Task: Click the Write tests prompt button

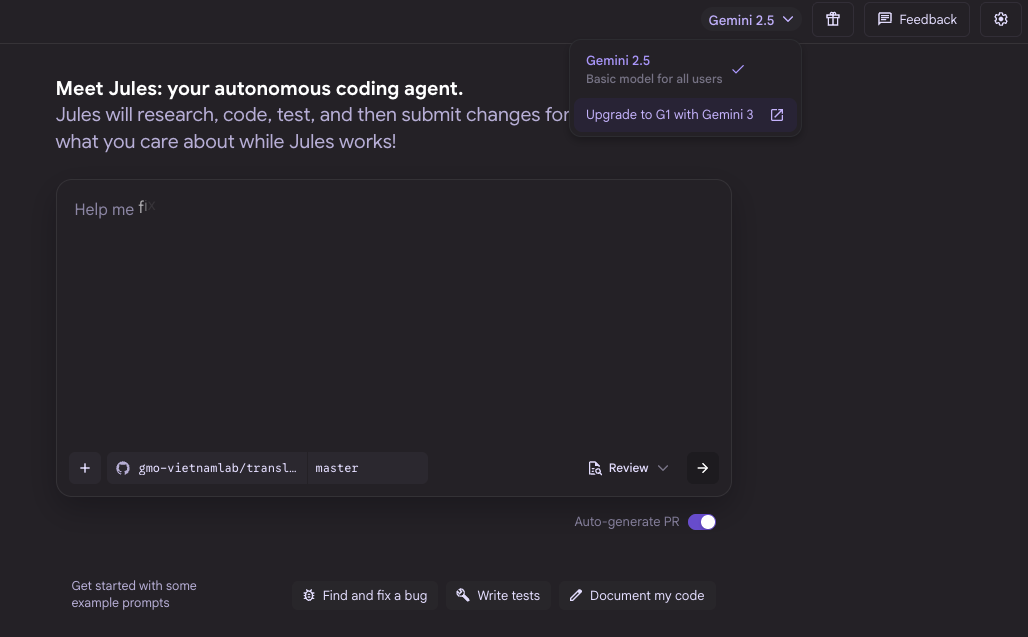Action: pos(498,595)
